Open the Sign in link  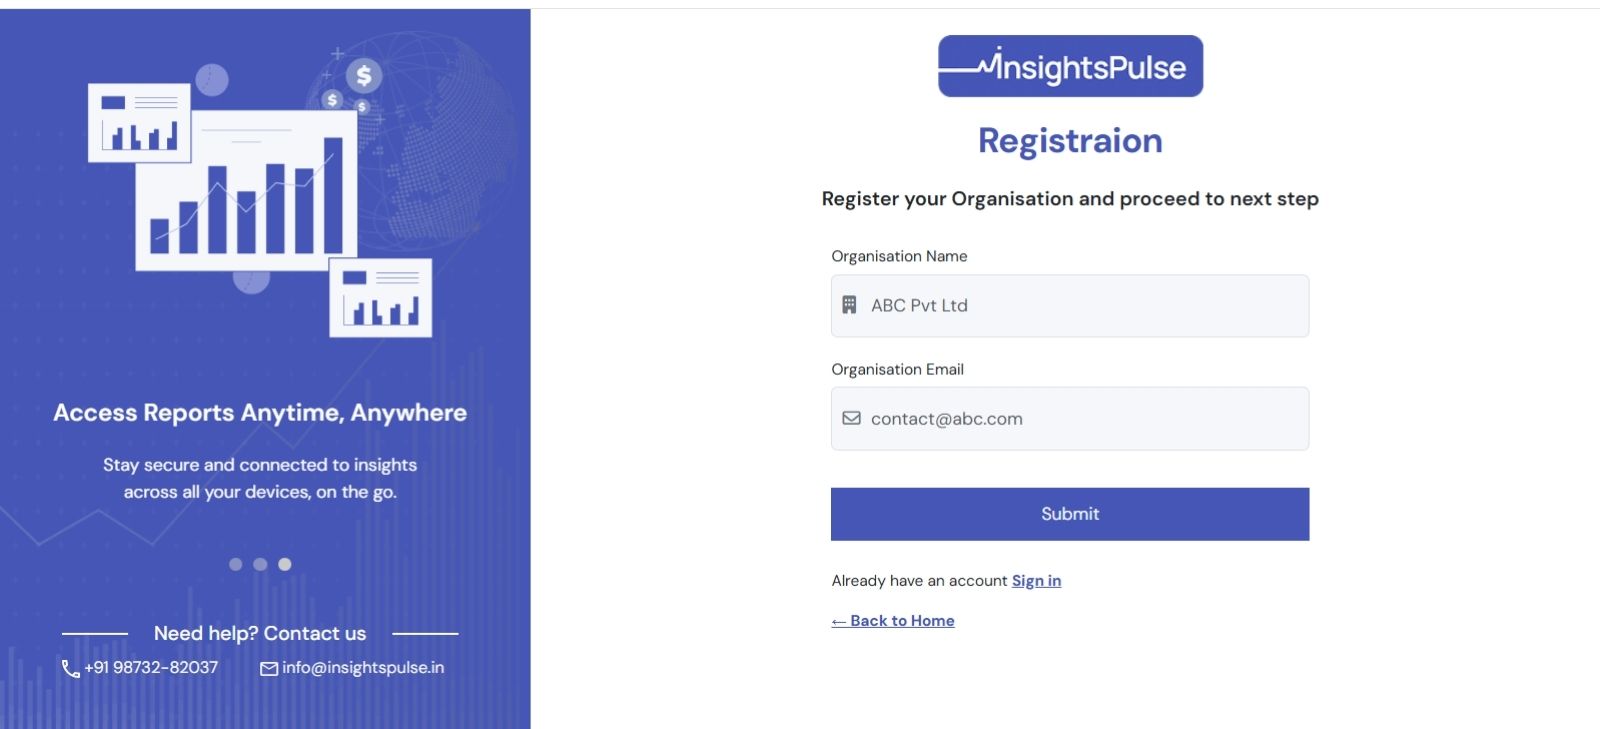pyautogui.click(x=1036, y=581)
